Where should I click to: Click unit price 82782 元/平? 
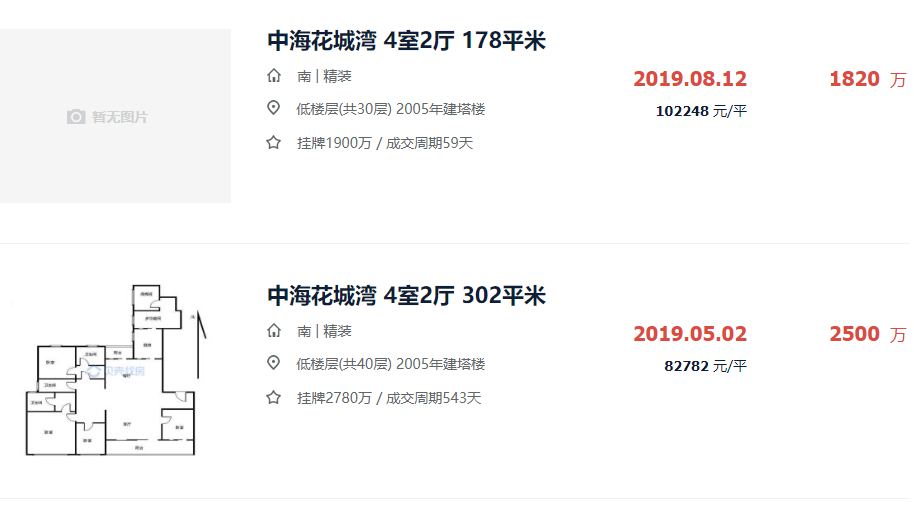pyautogui.click(x=705, y=366)
